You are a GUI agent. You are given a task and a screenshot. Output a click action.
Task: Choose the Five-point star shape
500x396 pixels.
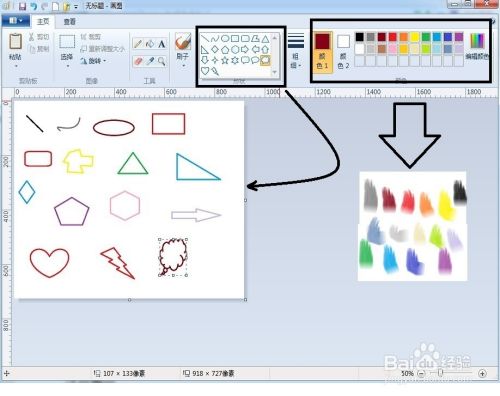(225, 60)
